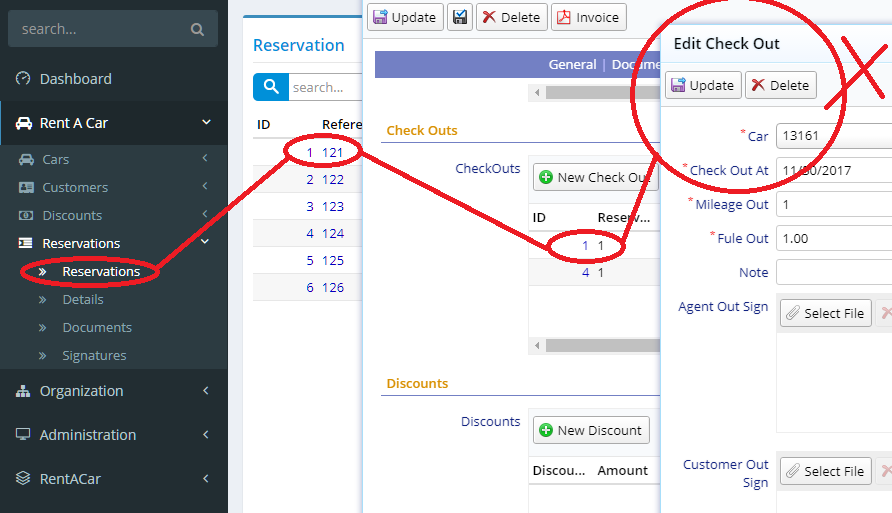Screen dimensions: 892x513
Task: Click the Note field
Action: pyautogui.click(x=834, y=272)
